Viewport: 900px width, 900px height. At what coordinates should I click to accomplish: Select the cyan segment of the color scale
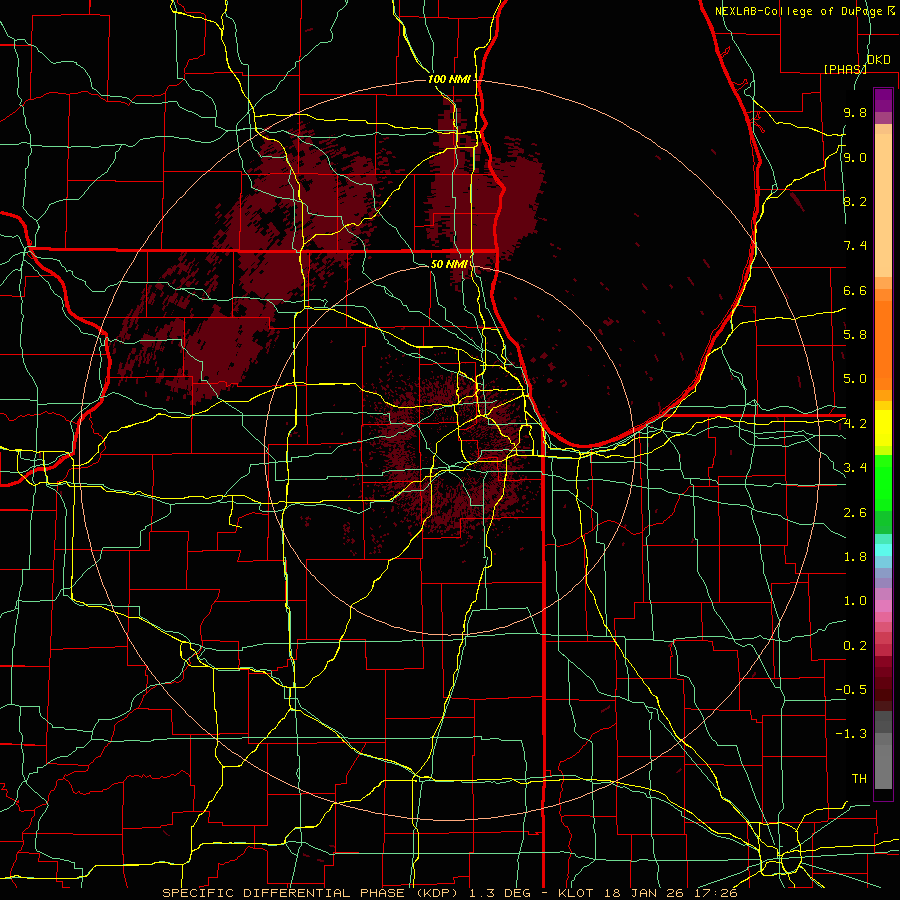coord(883,550)
